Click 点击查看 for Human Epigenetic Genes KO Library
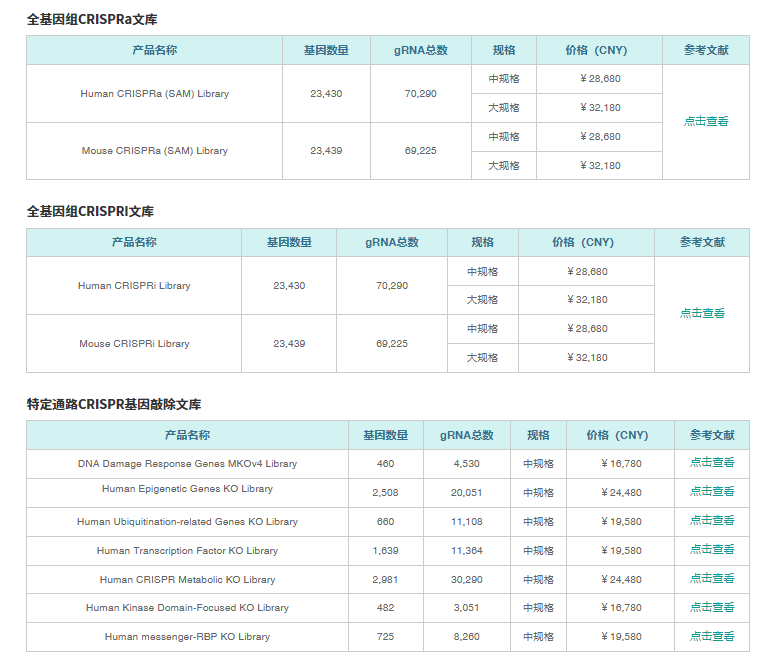The image size is (778, 669). (x=712, y=491)
